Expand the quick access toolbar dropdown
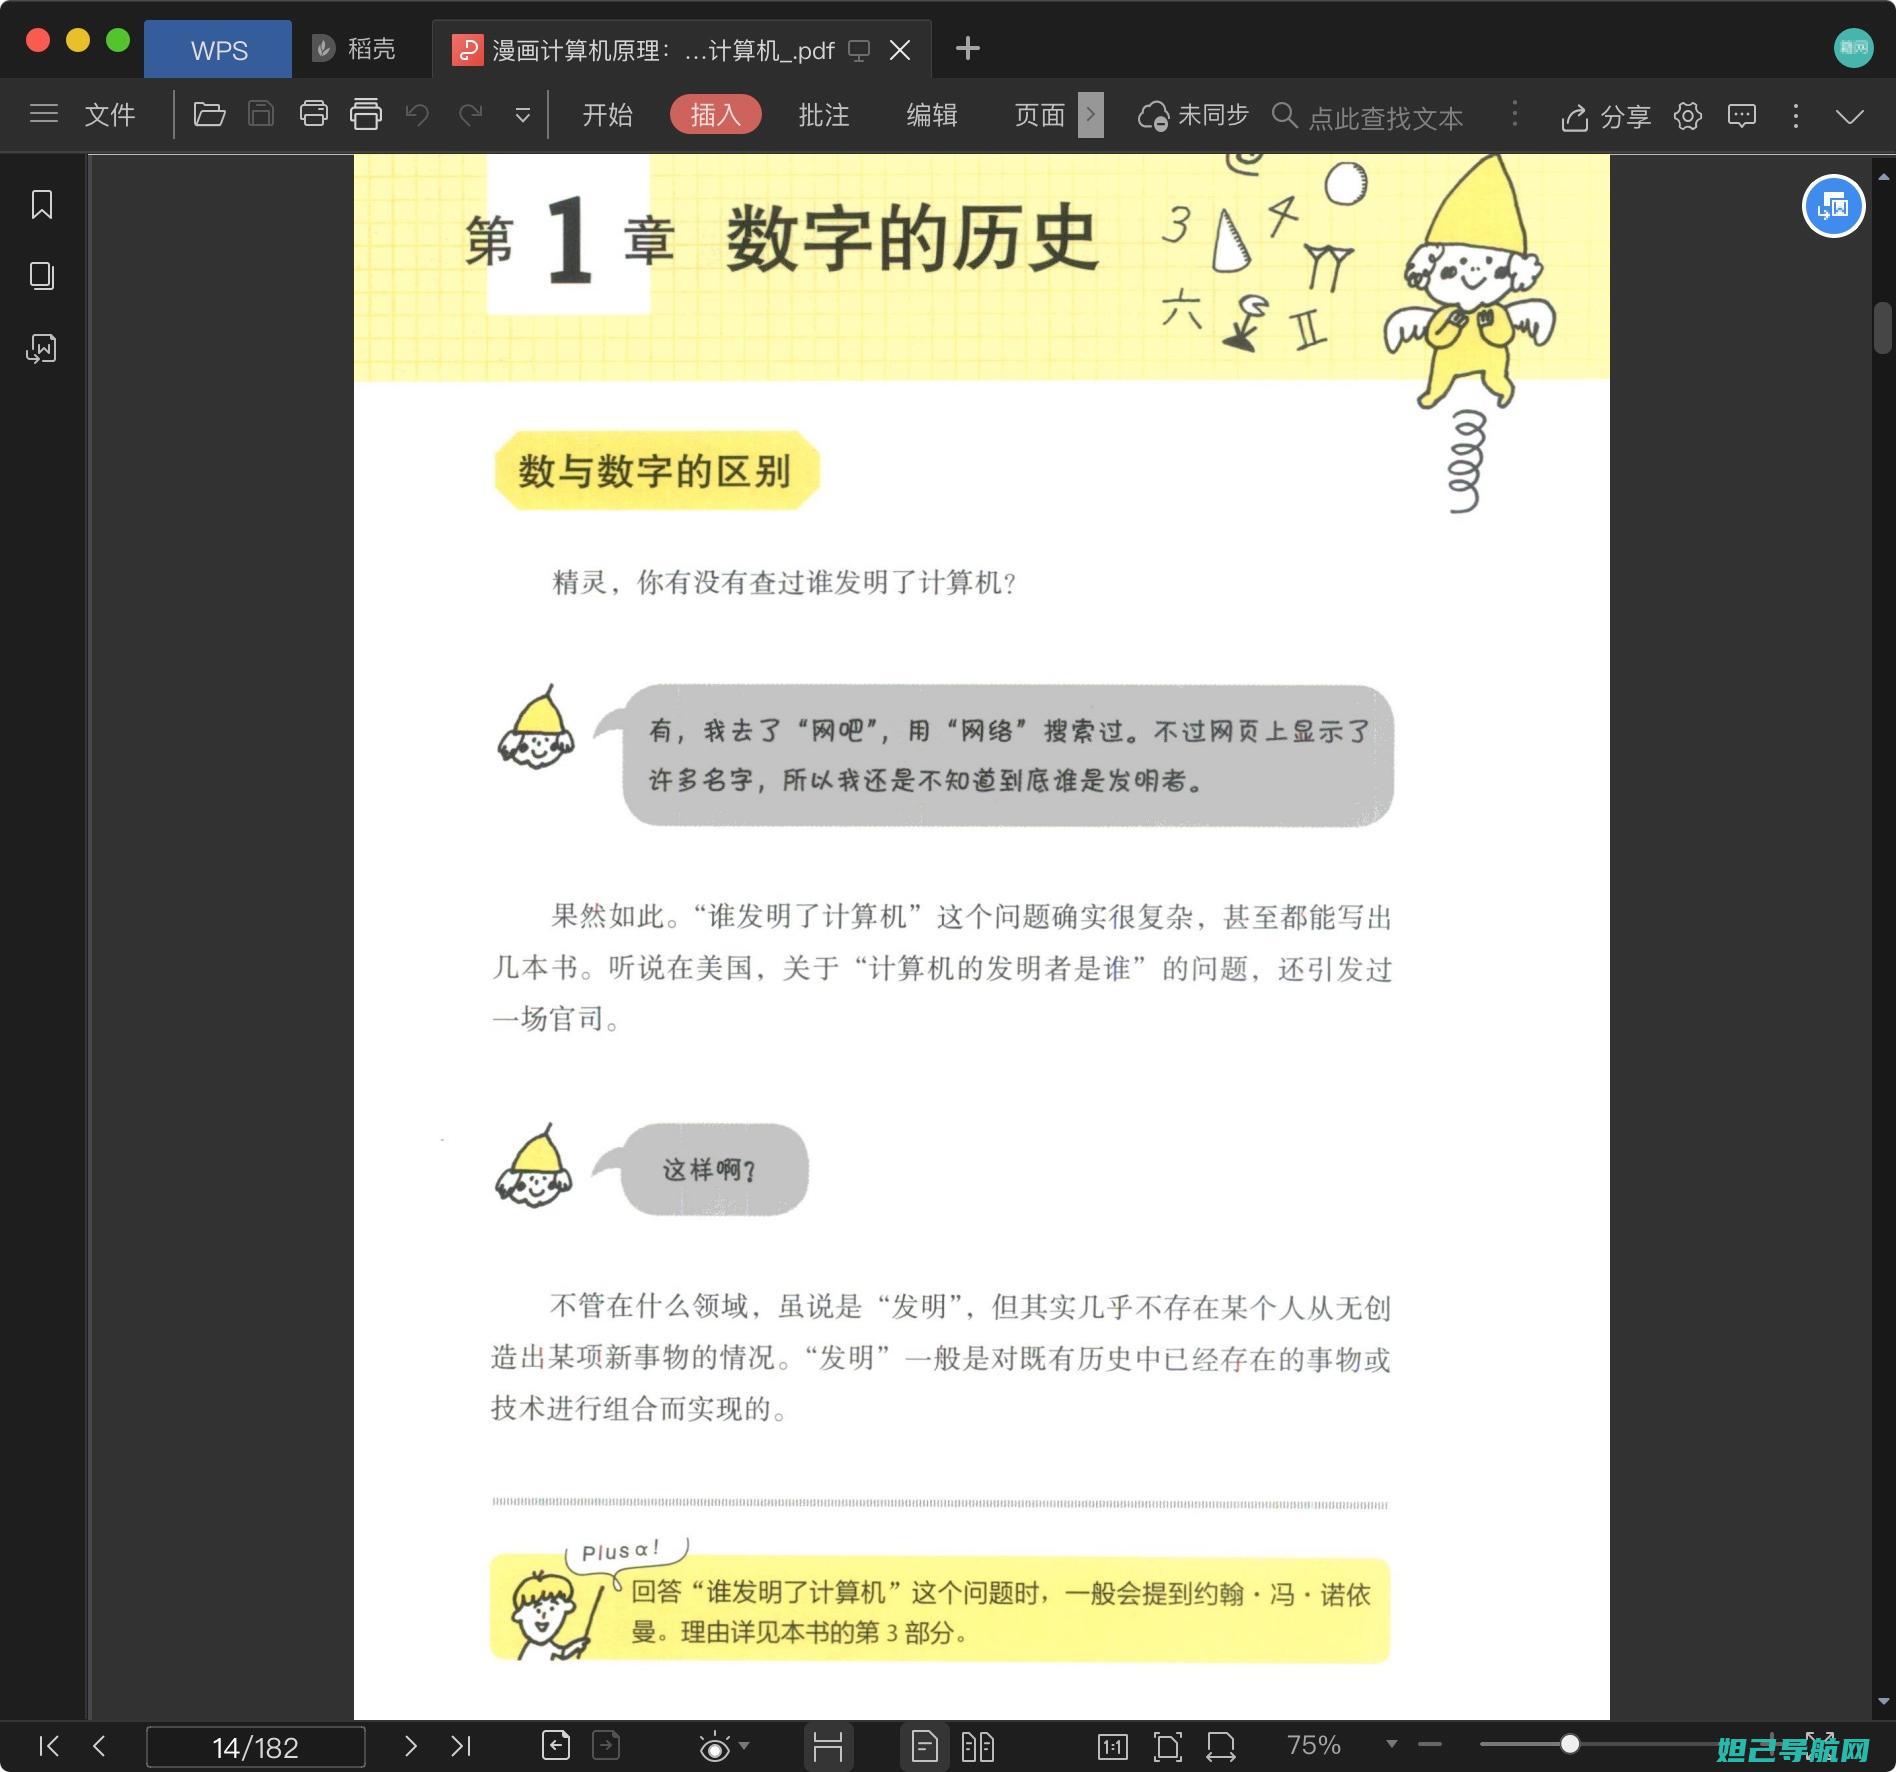This screenshot has width=1896, height=1772. click(x=522, y=116)
